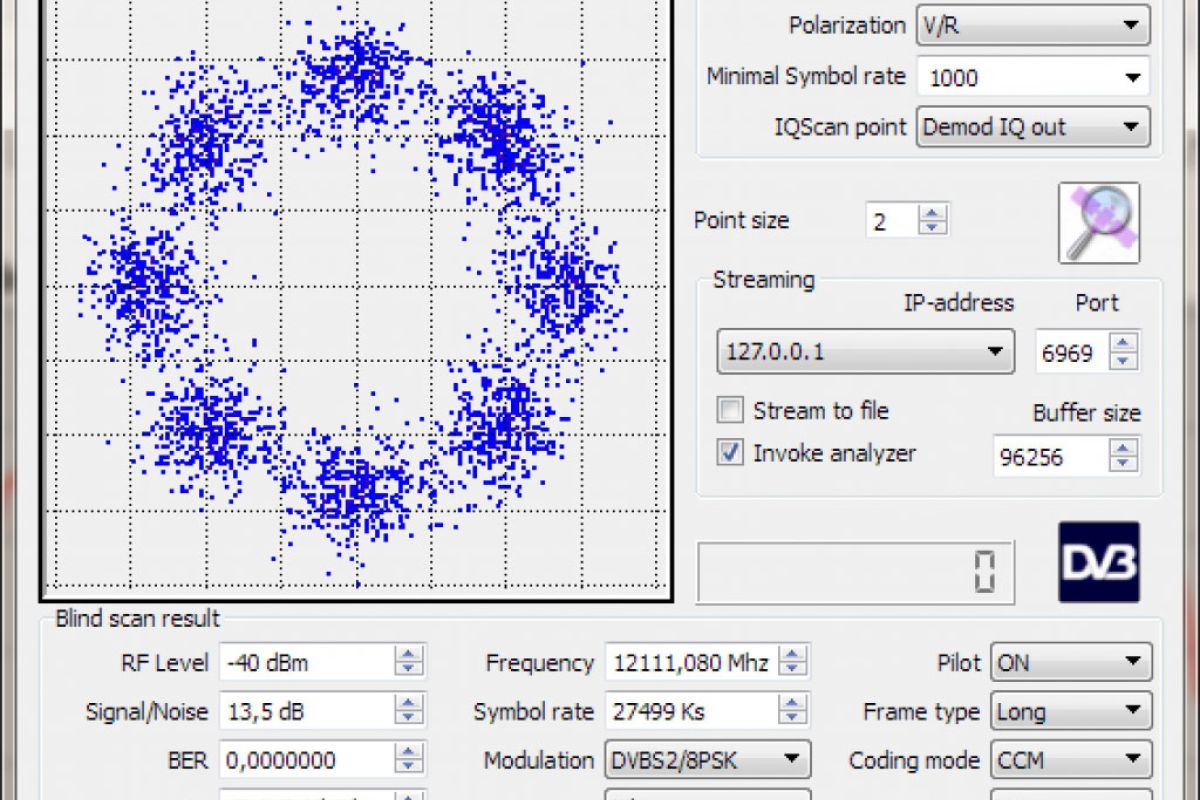Increase Buffer size using up arrow

click(x=1124, y=449)
